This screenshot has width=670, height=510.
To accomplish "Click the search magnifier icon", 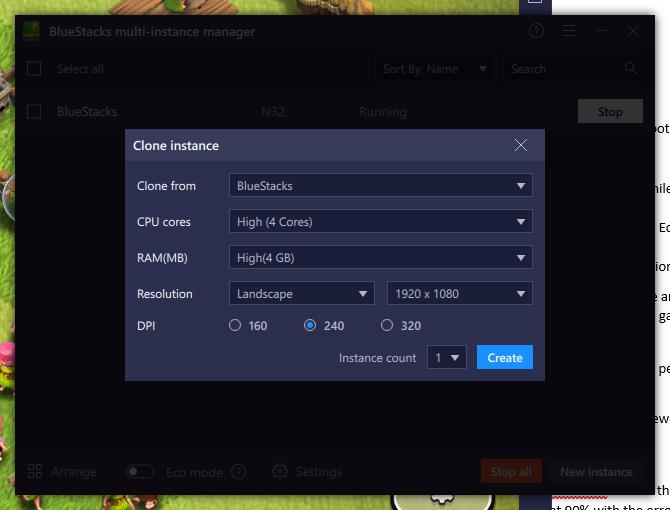I will pyautogui.click(x=631, y=68).
